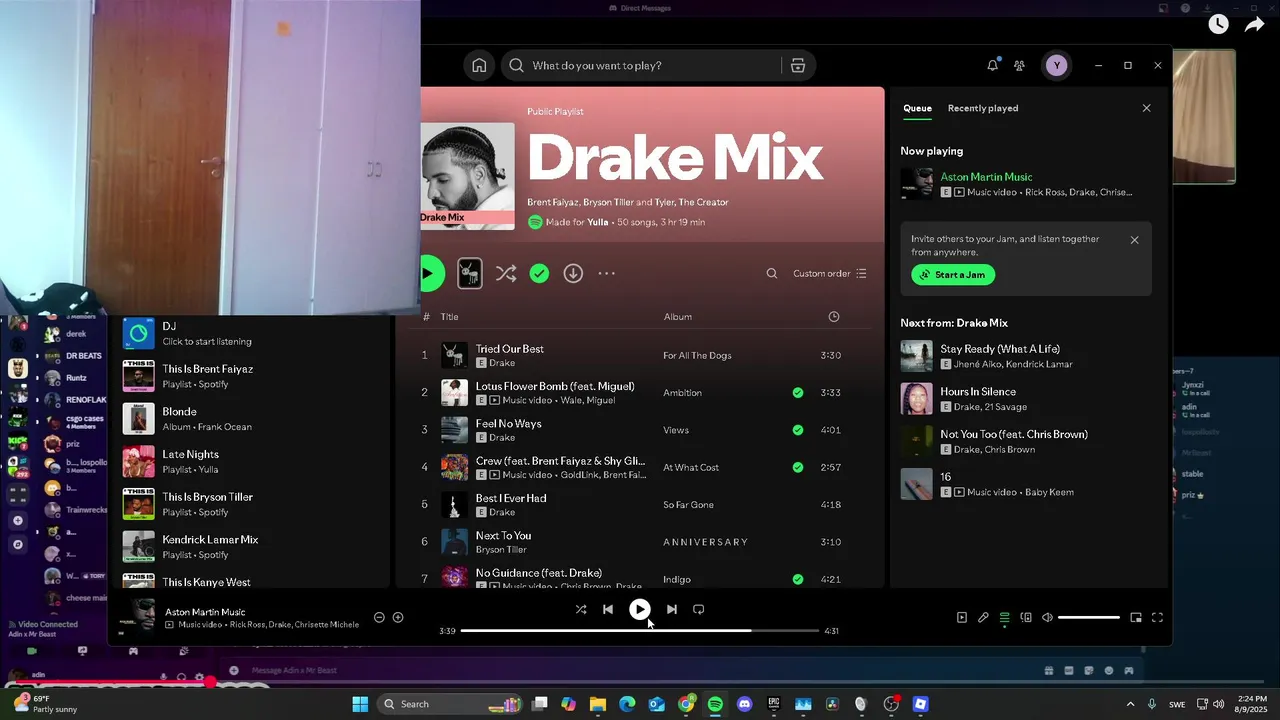The width and height of the screenshot is (1280, 720).
Task: Open more options for Drake Mix
Action: [x=607, y=273]
